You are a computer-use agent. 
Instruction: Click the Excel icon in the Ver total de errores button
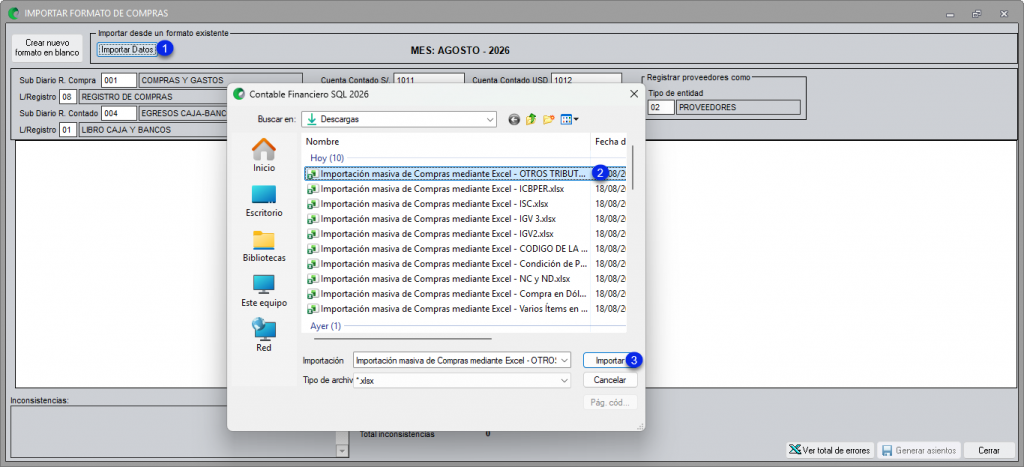click(795, 451)
